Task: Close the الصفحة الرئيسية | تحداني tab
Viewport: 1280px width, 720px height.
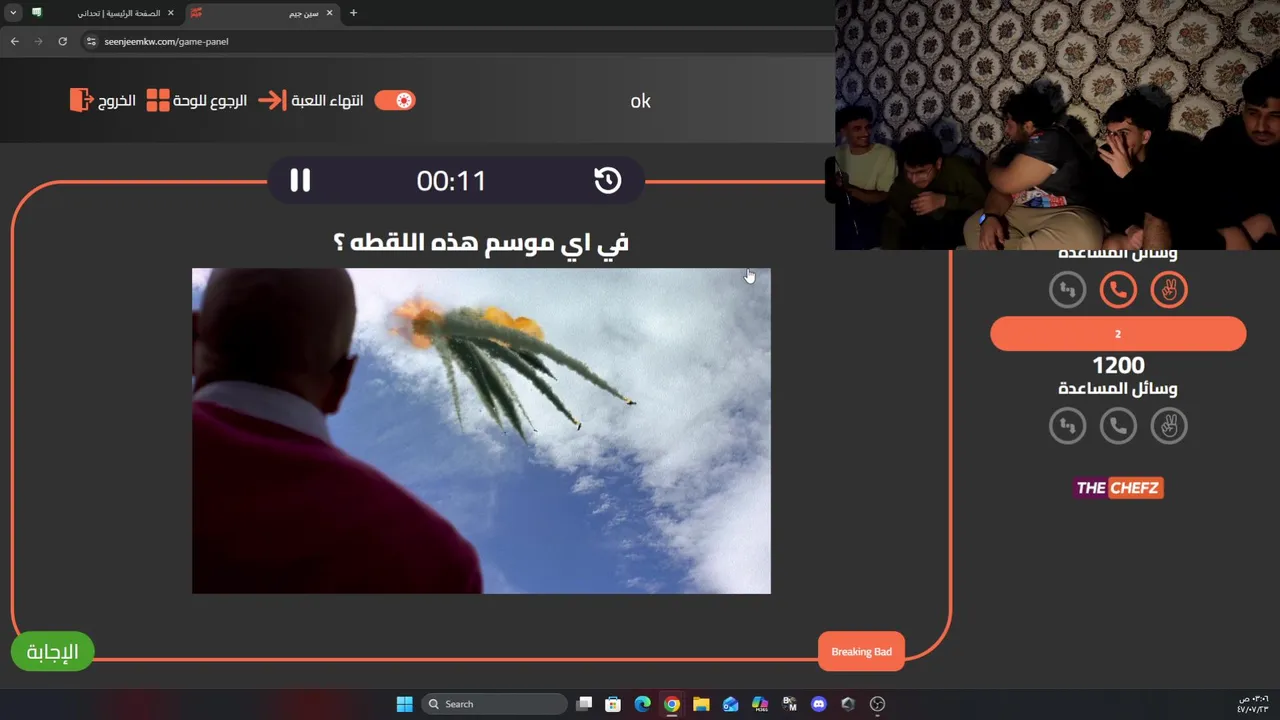Action: coord(170,13)
